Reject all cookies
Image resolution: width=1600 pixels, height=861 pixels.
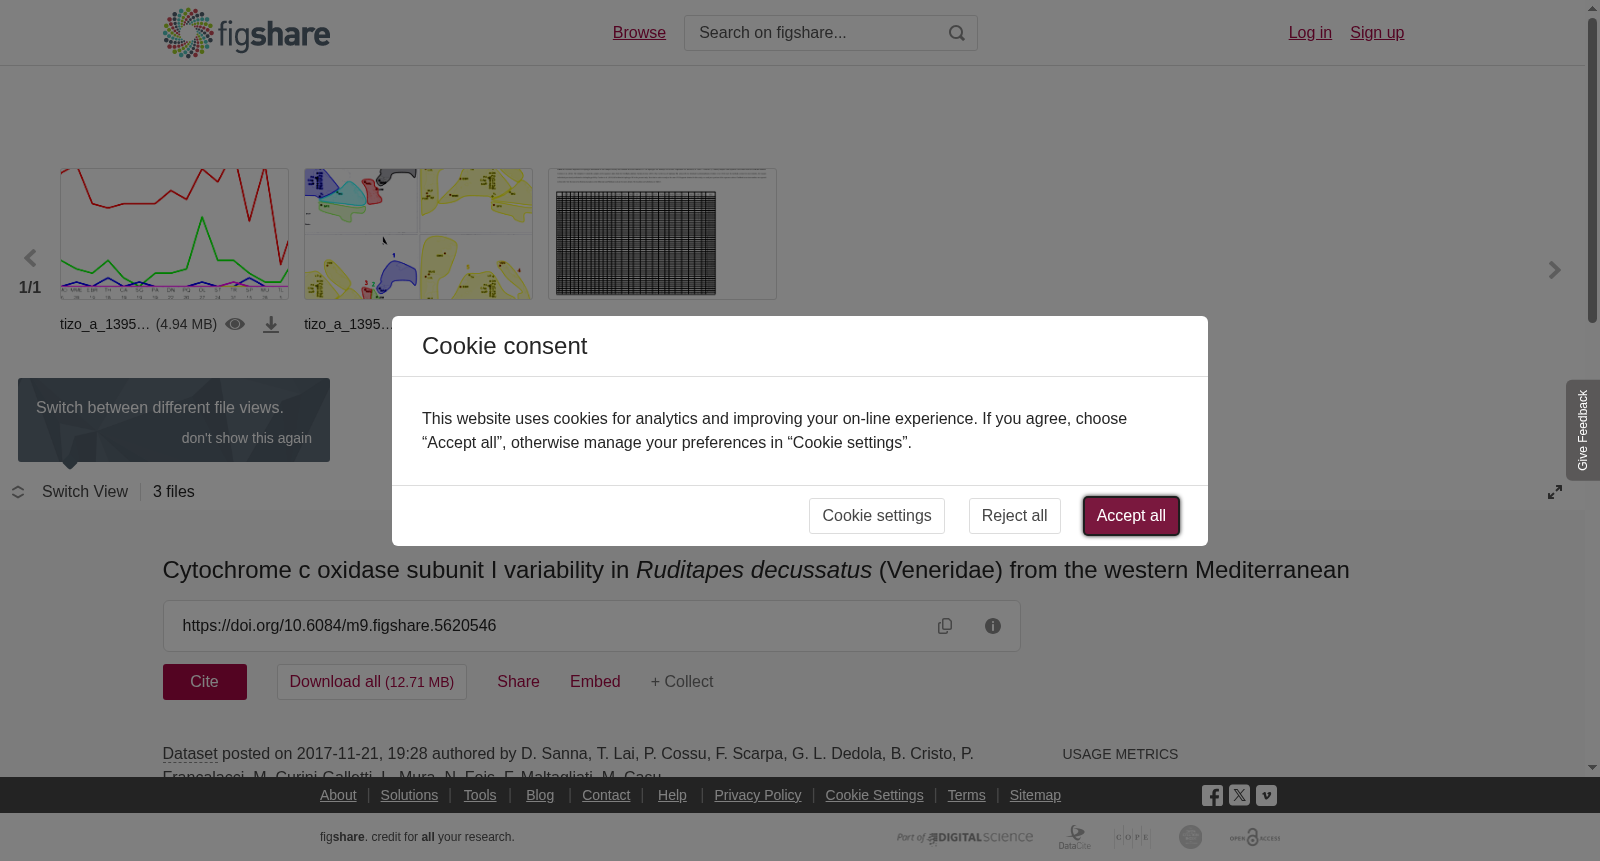(1014, 516)
